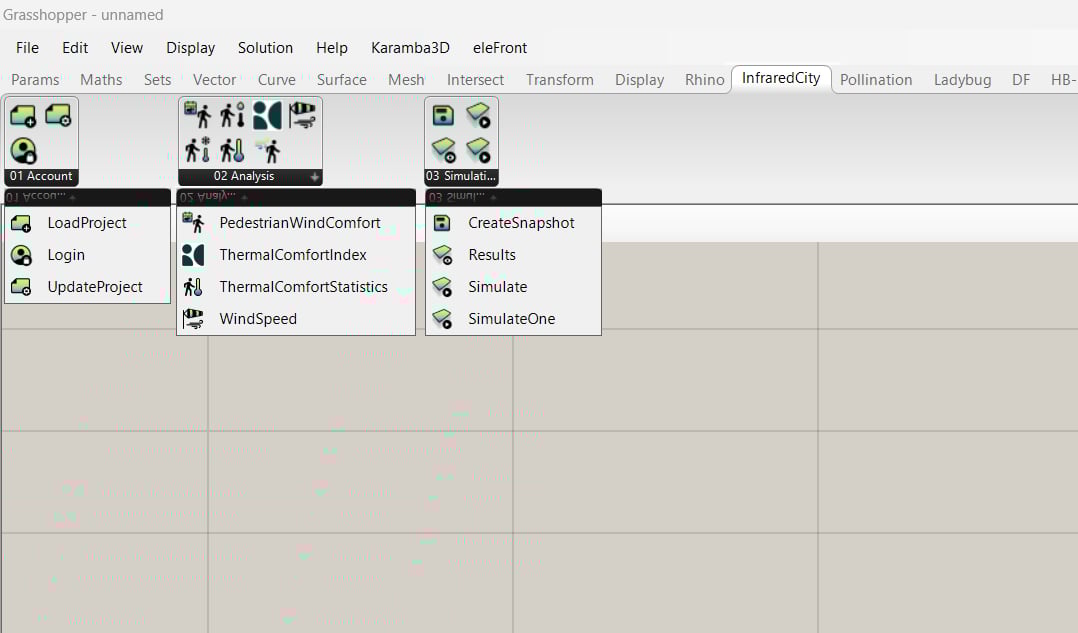Viewport: 1078px width, 633px height.
Task: Select UpdateProject from the Account list
Action: 87,287
